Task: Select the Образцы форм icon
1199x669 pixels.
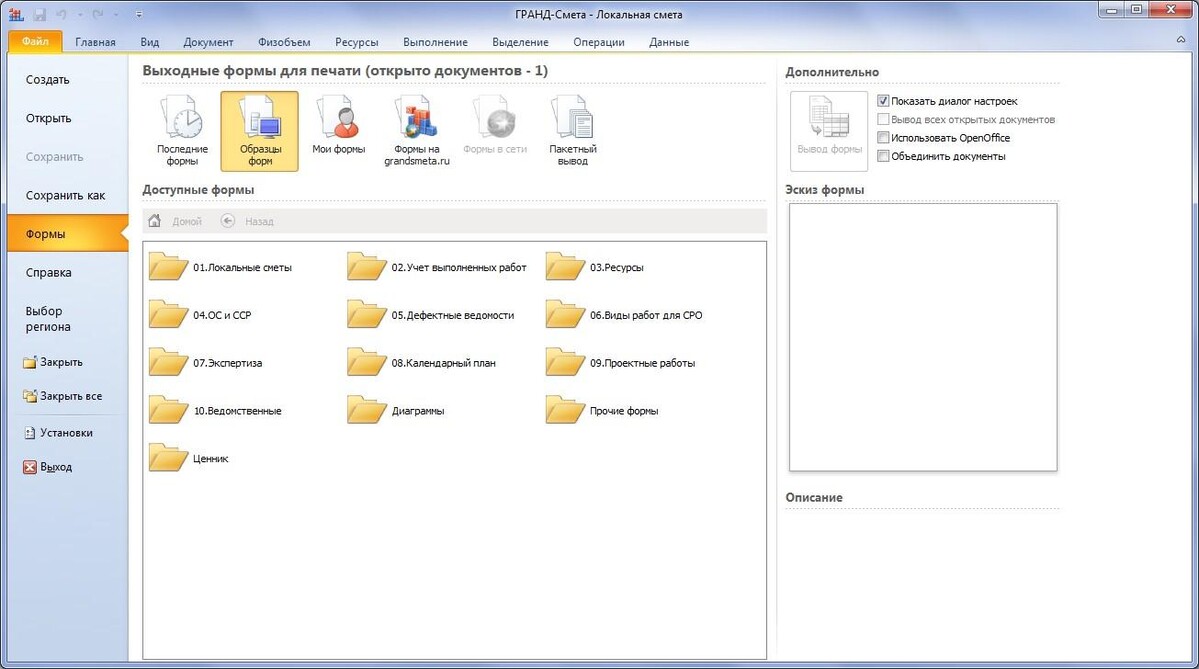Action: pos(260,131)
